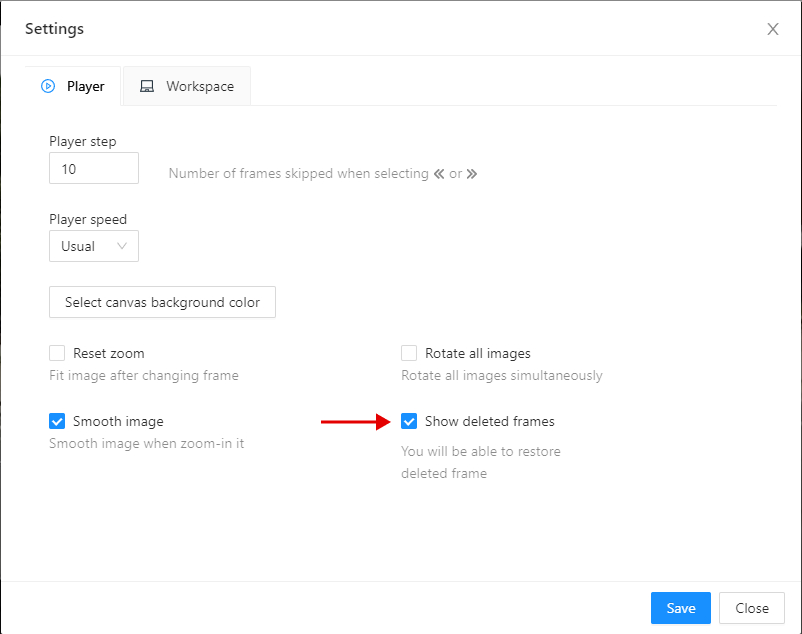Image resolution: width=802 pixels, height=634 pixels.
Task: Click the play-circle icon on Player tab
Action: coord(48,86)
